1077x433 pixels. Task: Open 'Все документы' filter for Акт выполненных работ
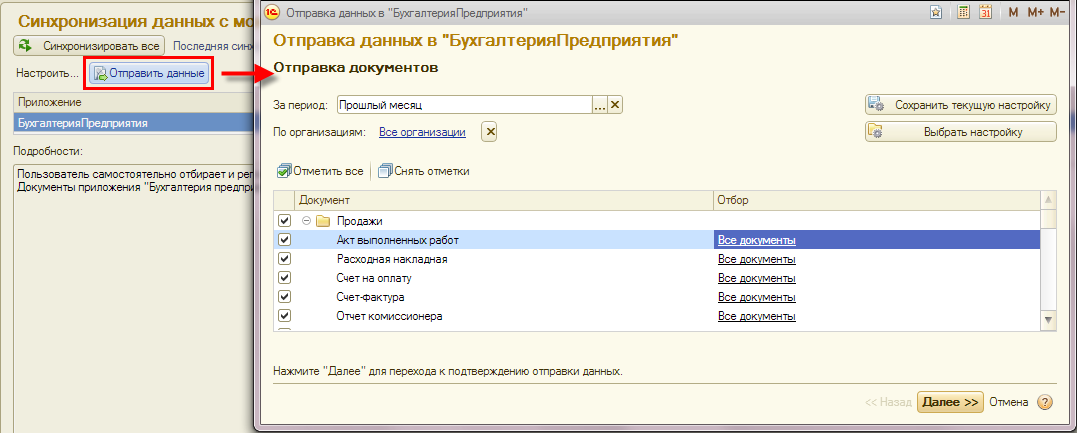tap(757, 240)
